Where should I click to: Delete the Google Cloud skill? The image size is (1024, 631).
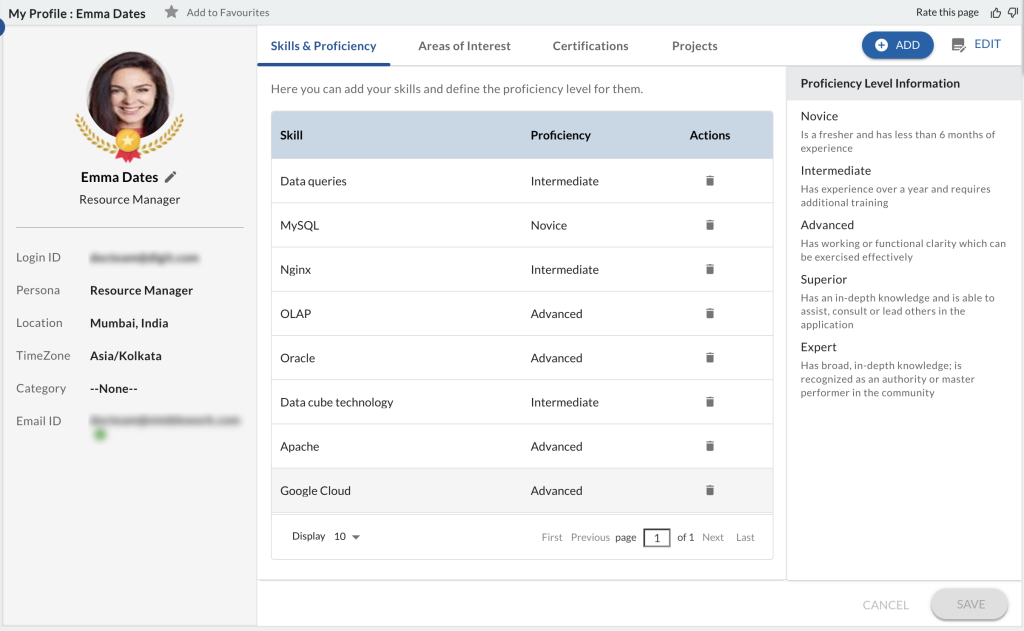709,490
